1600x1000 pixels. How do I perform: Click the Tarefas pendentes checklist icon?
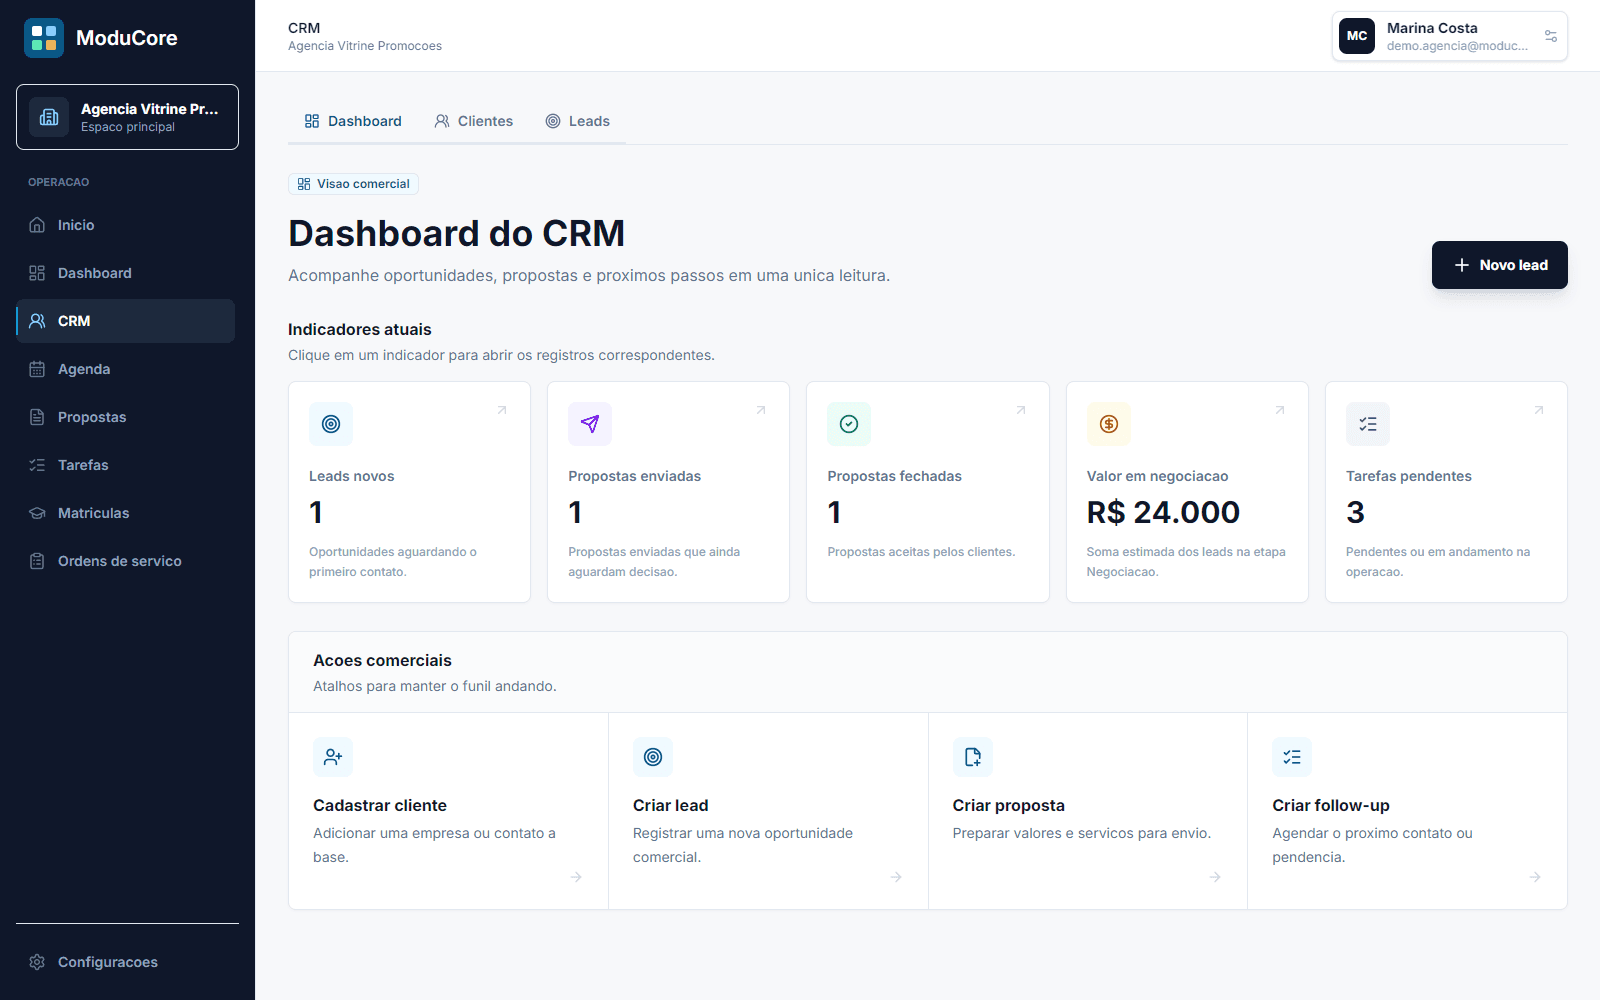pos(1368,424)
